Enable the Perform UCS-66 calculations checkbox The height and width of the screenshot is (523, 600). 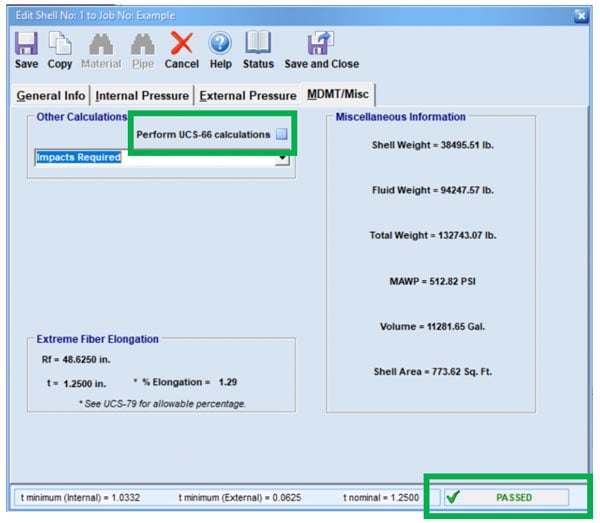pos(282,134)
